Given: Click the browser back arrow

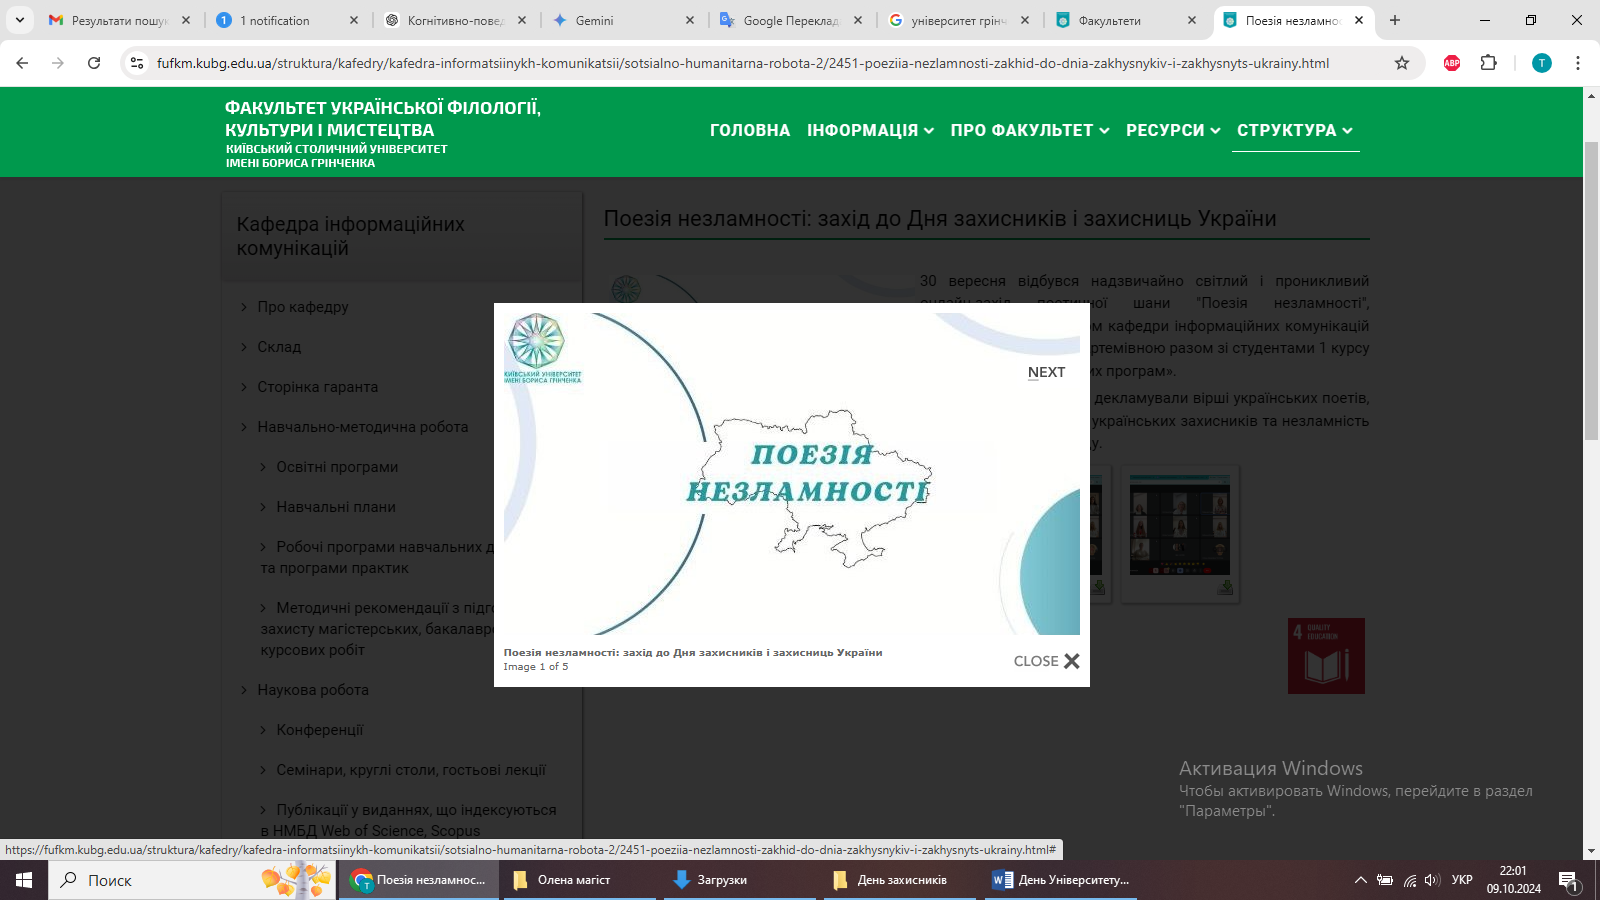Looking at the screenshot, I should [x=22, y=63].
